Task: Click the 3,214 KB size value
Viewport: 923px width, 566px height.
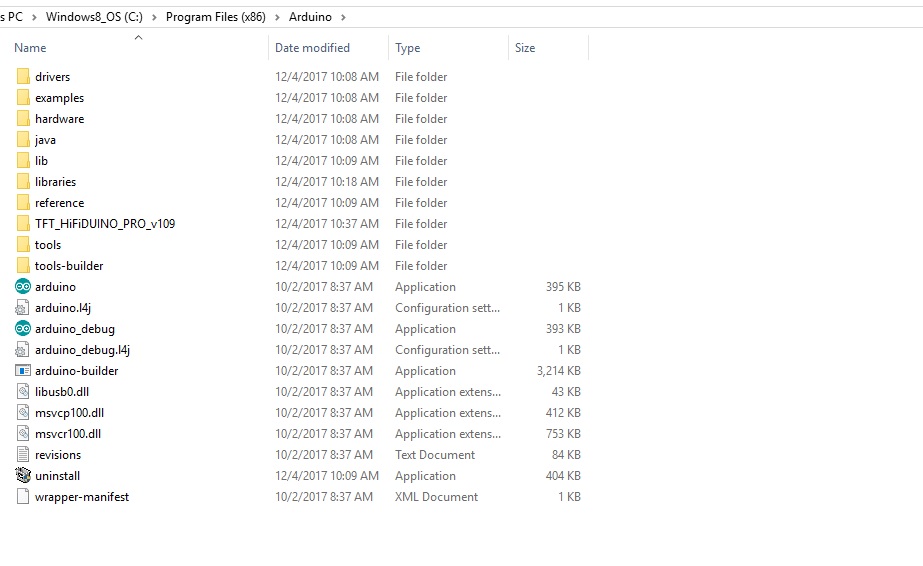Action: (559, 371)
